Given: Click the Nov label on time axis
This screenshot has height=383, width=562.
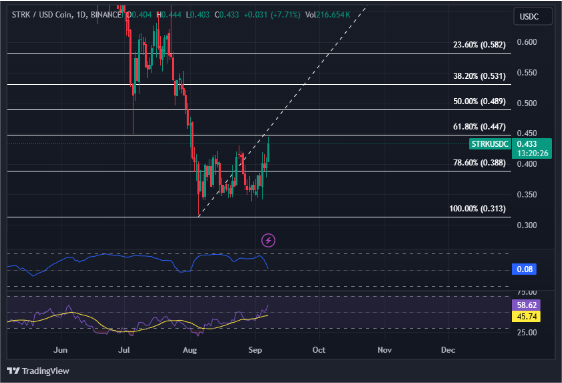Looking at the screenshot, I should [x=384, y=350].
